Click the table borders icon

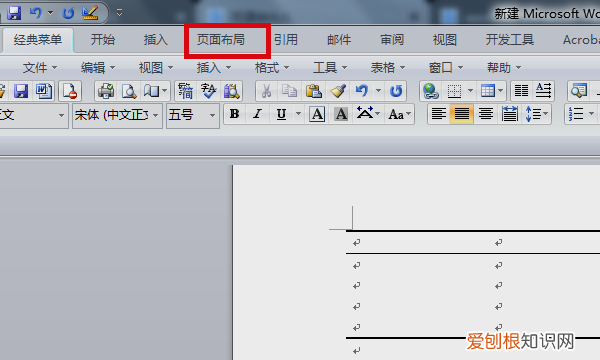point(454,91)
